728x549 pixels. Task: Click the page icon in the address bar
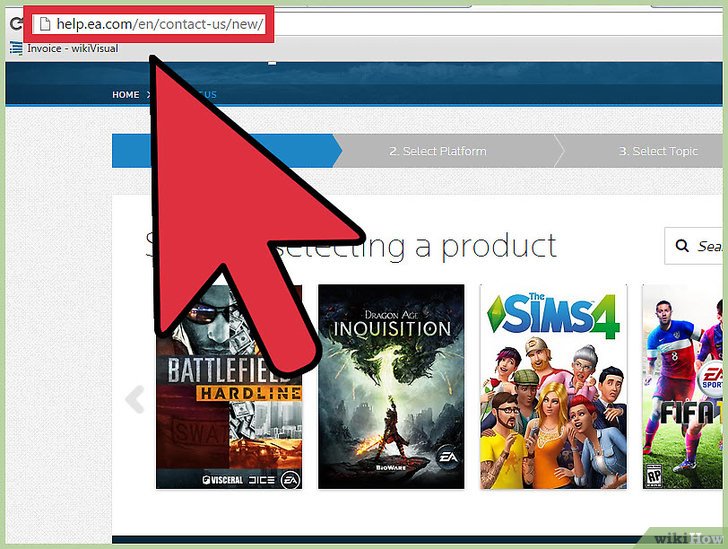tap(45, 24)
